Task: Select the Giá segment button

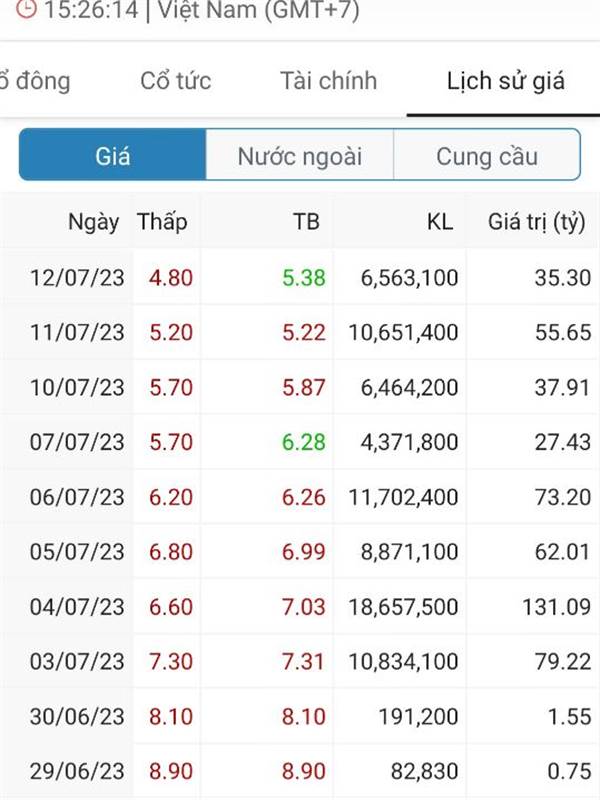Action: 113,155
